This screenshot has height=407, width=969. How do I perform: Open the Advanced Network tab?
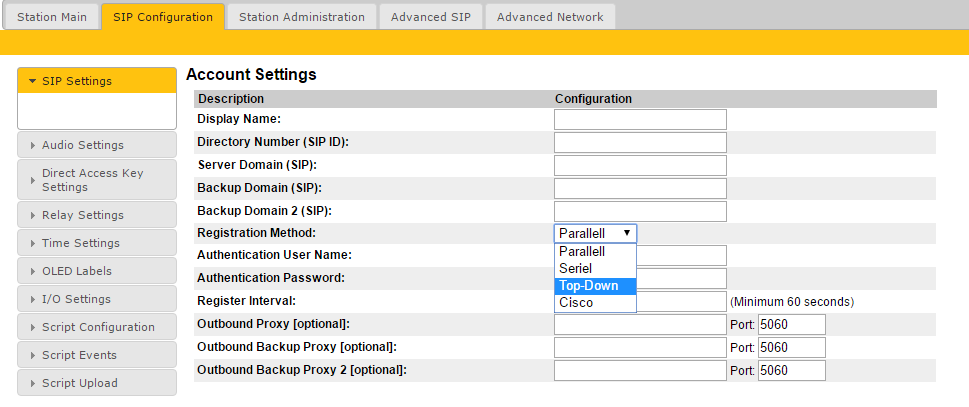(x=549, y=17)
